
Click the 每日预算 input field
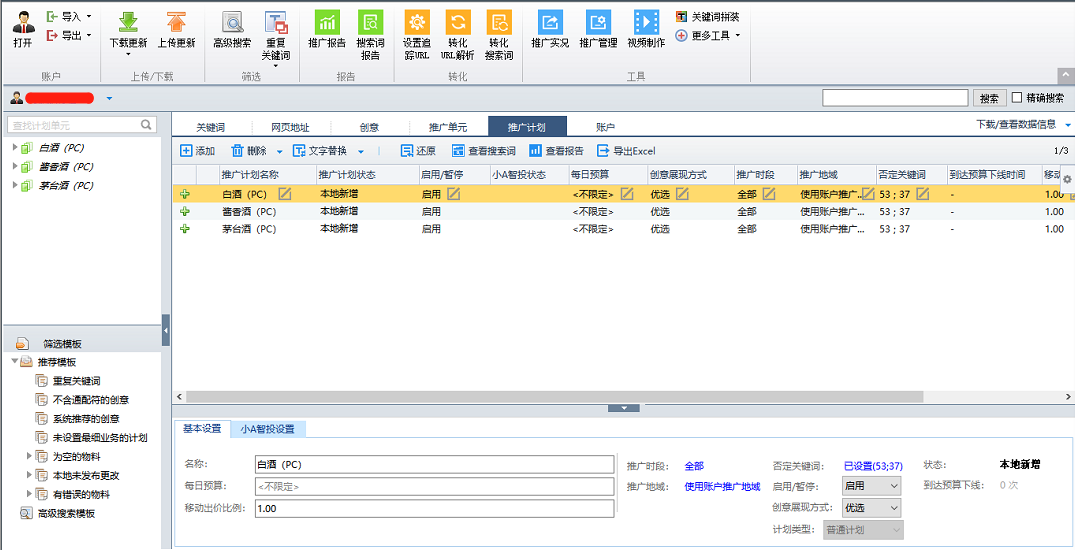pyautogui.click(x=434, y=487)
